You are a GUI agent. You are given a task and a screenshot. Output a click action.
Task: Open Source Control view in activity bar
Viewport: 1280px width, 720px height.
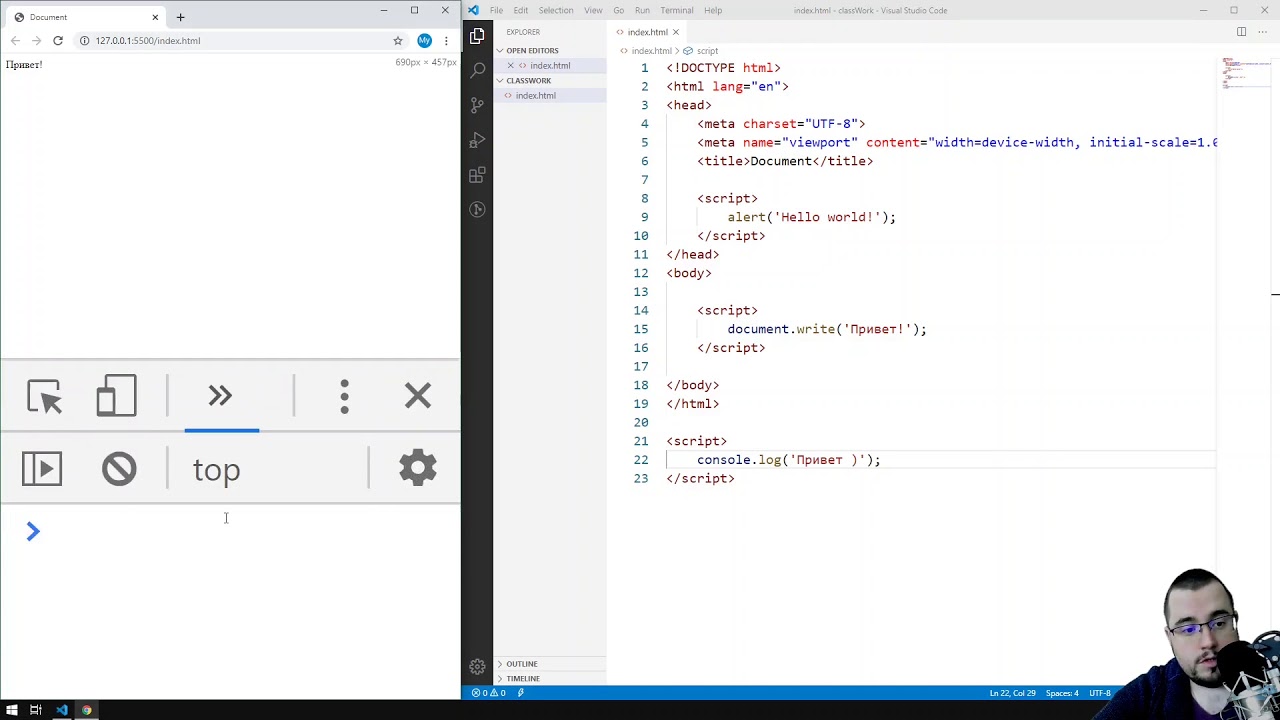(477, 105)
